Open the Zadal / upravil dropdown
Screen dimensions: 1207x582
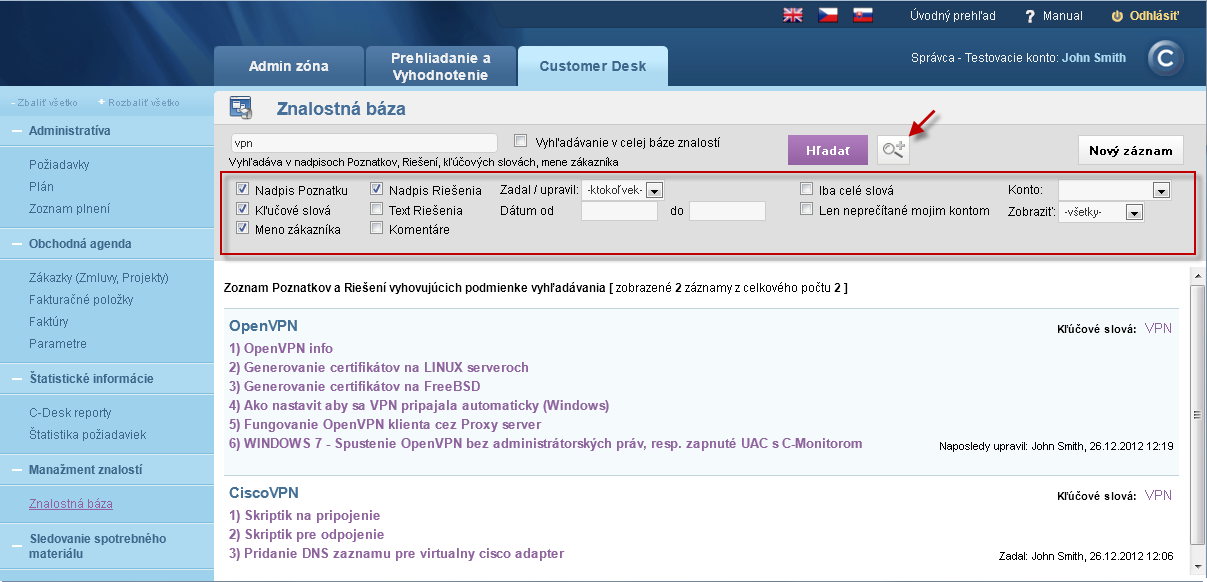pos(623,190)
